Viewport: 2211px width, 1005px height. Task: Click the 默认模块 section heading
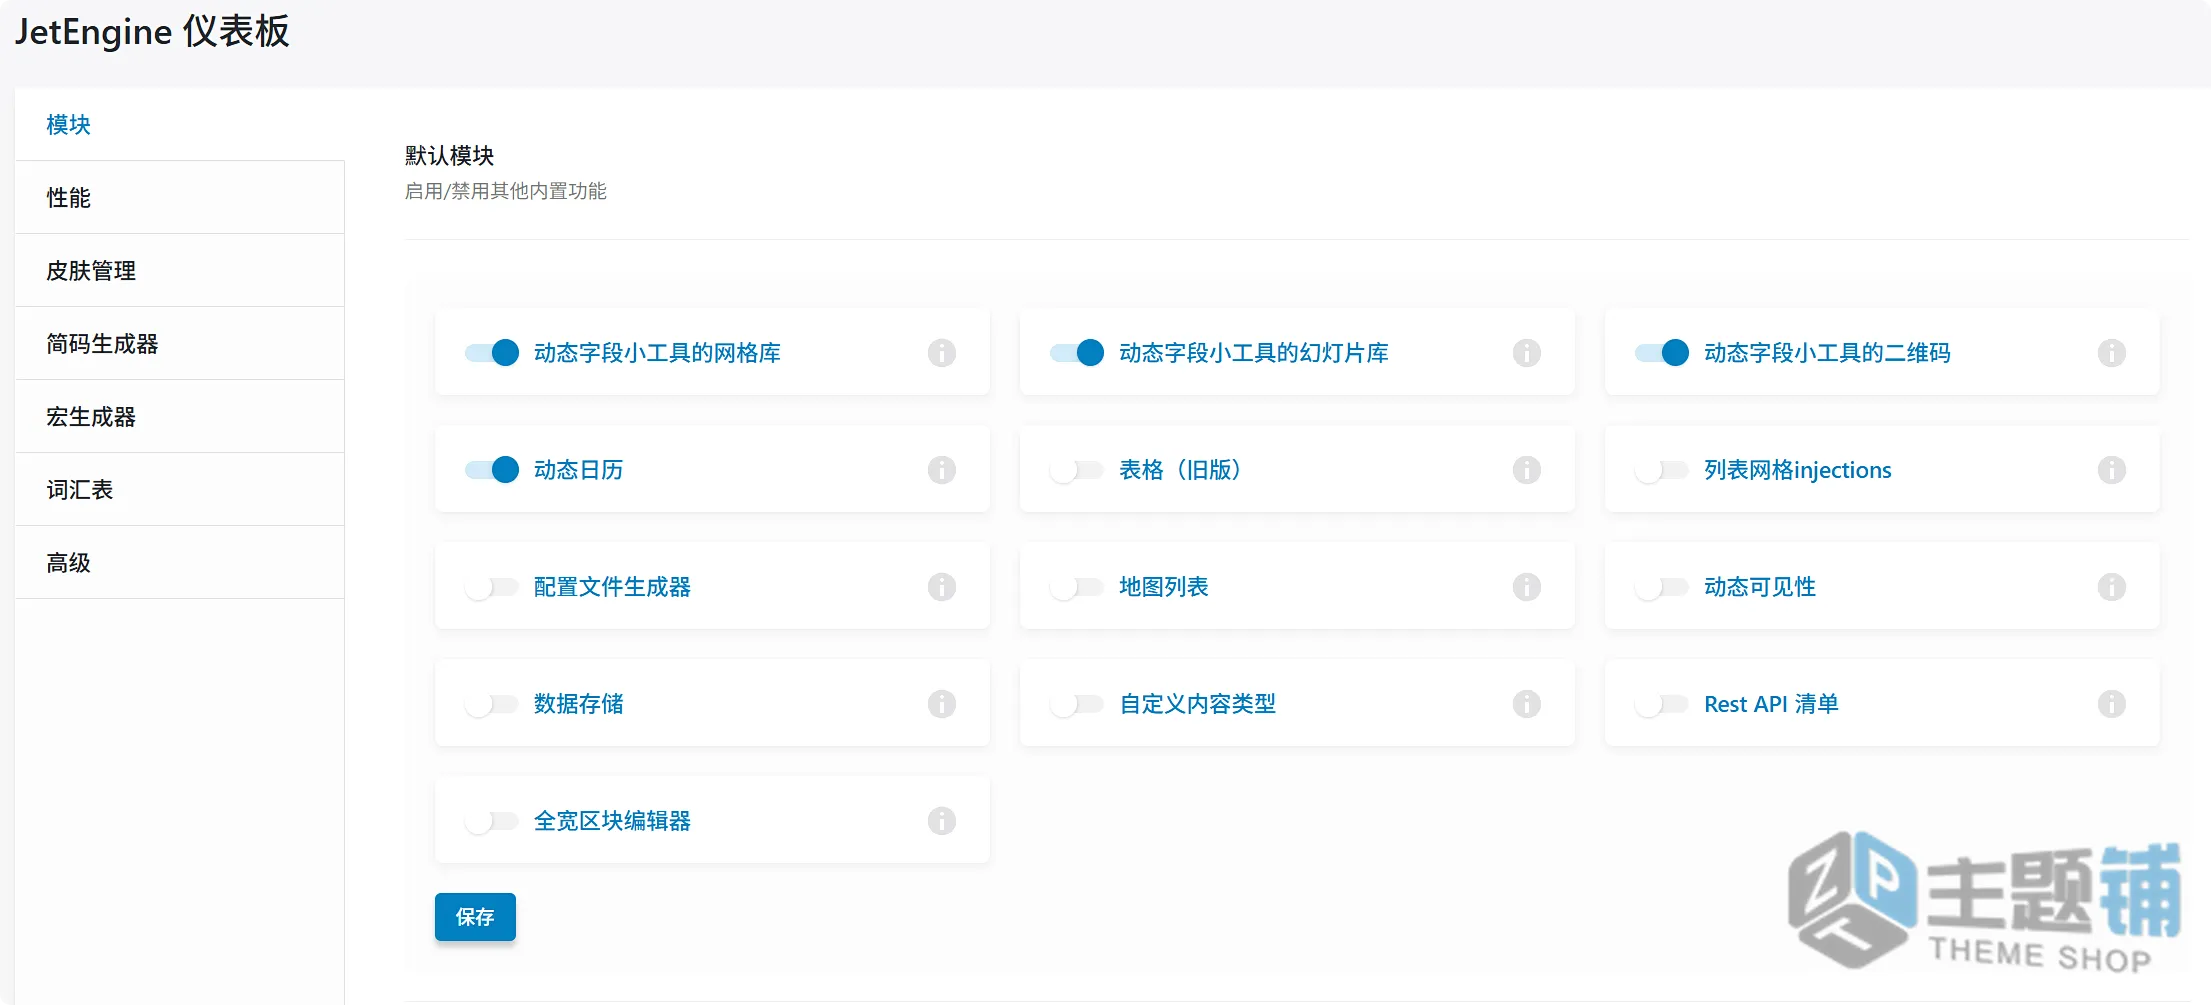click(x=450, y=156)
